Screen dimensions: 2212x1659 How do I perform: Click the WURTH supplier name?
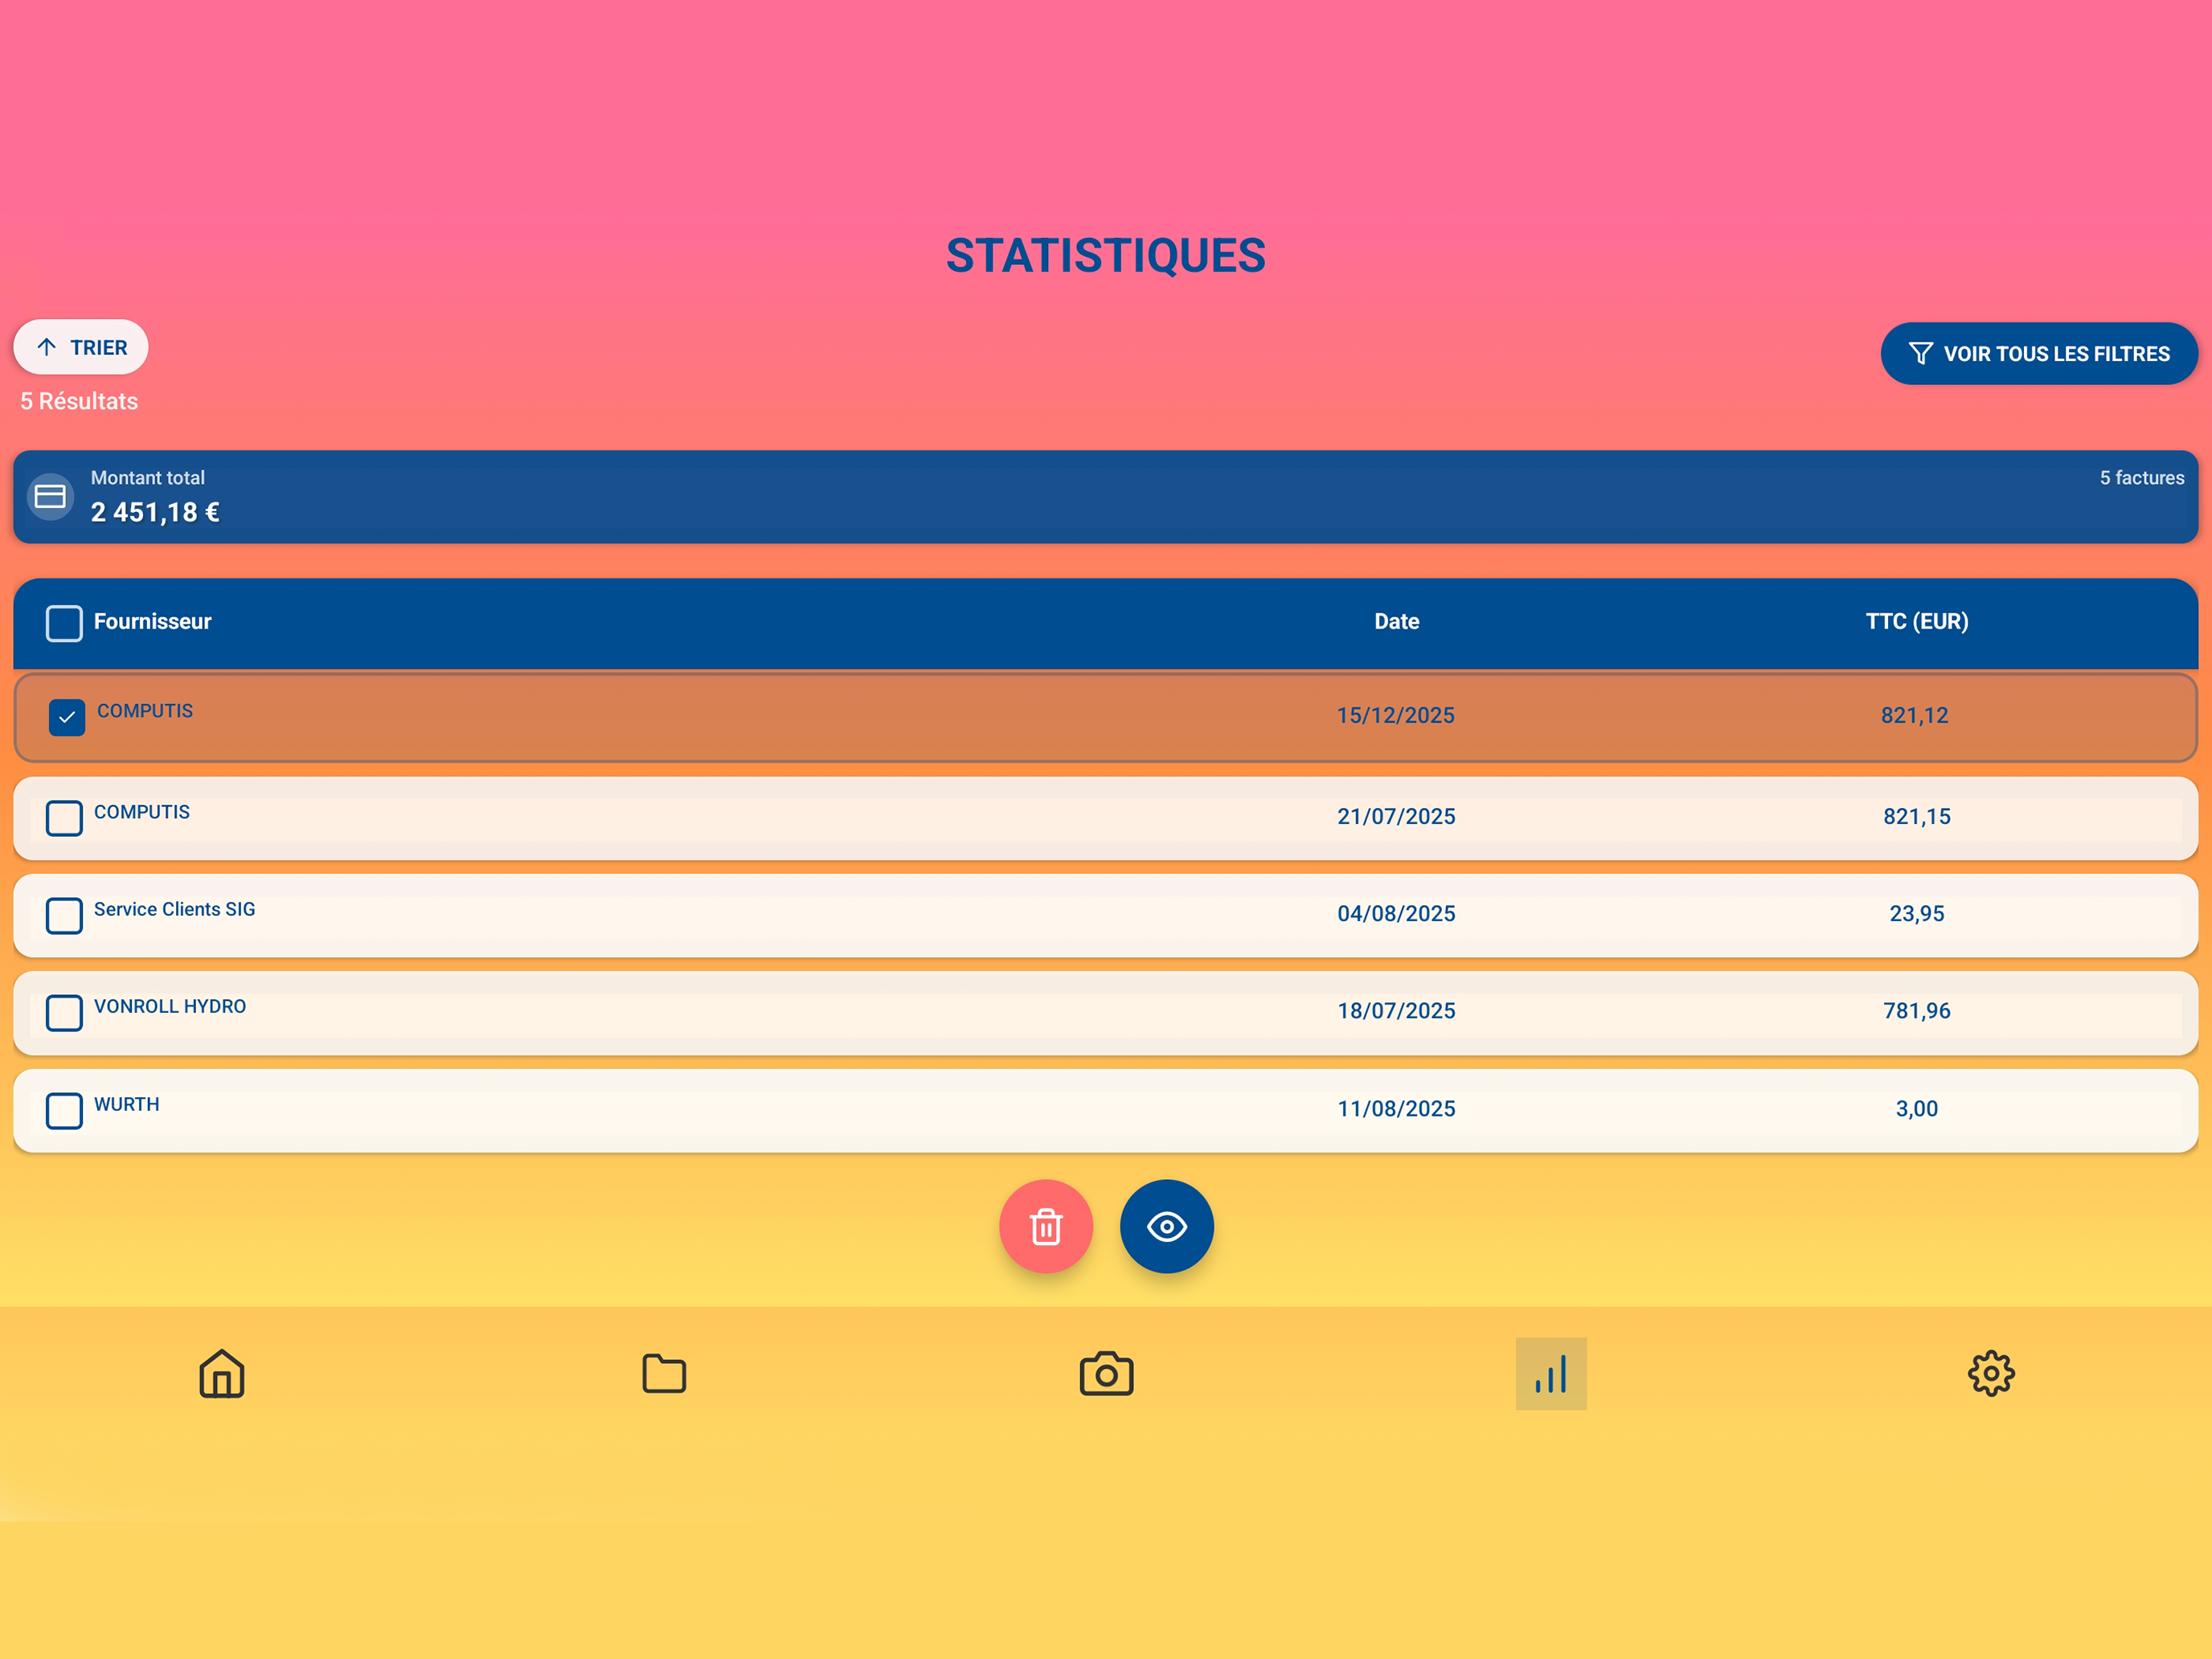point(126,1104)
